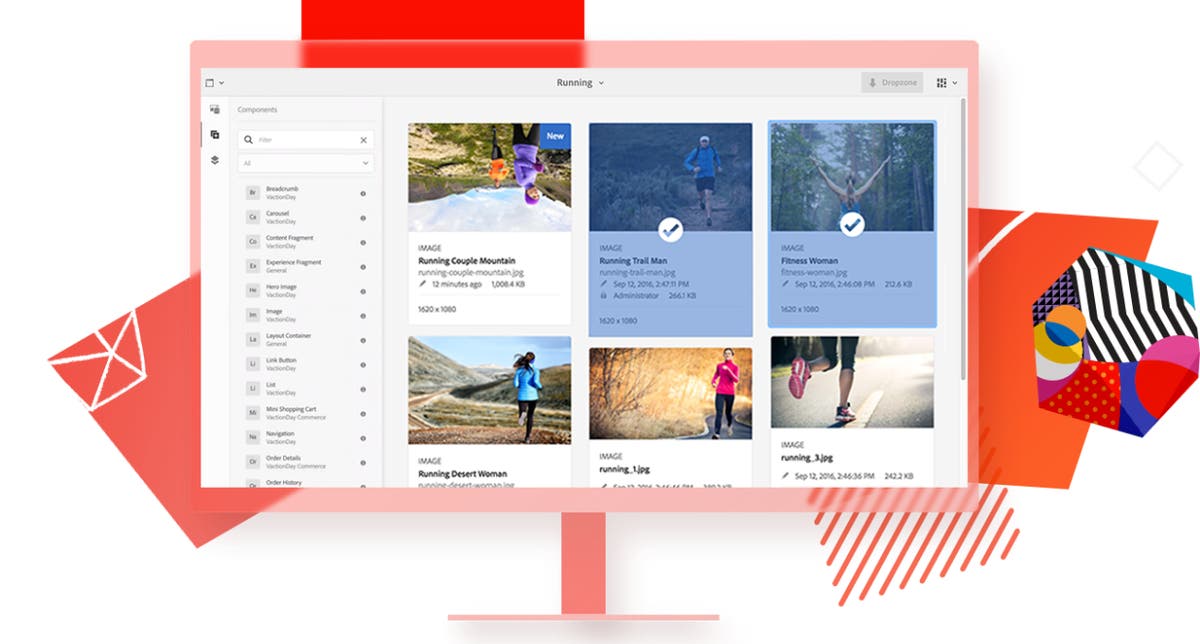Select the Im Image component badge
1200x644 pixels.
[x=253, y=315]
